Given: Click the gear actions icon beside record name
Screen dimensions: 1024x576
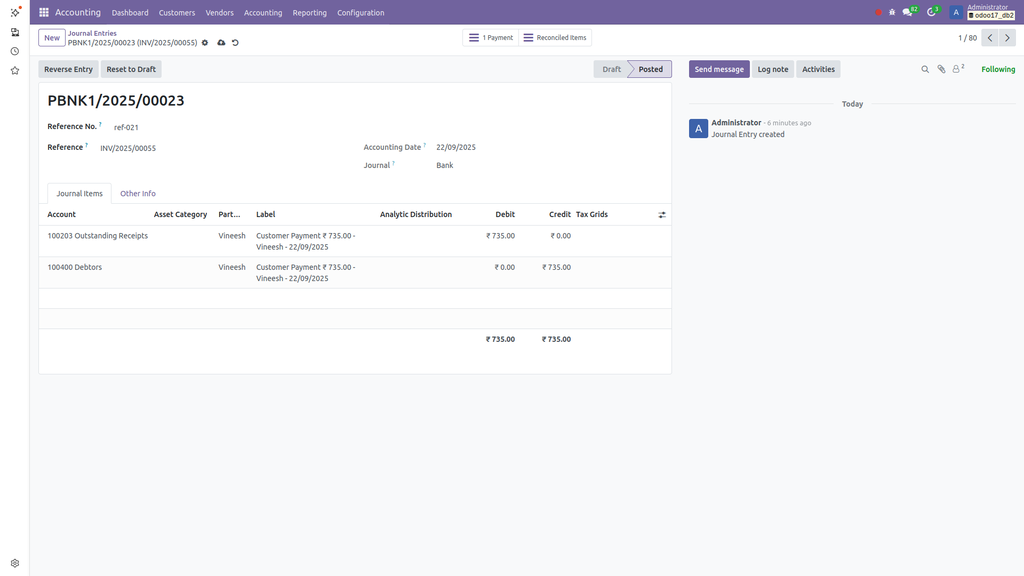Looking at the screenshot, I should [205, 43].
